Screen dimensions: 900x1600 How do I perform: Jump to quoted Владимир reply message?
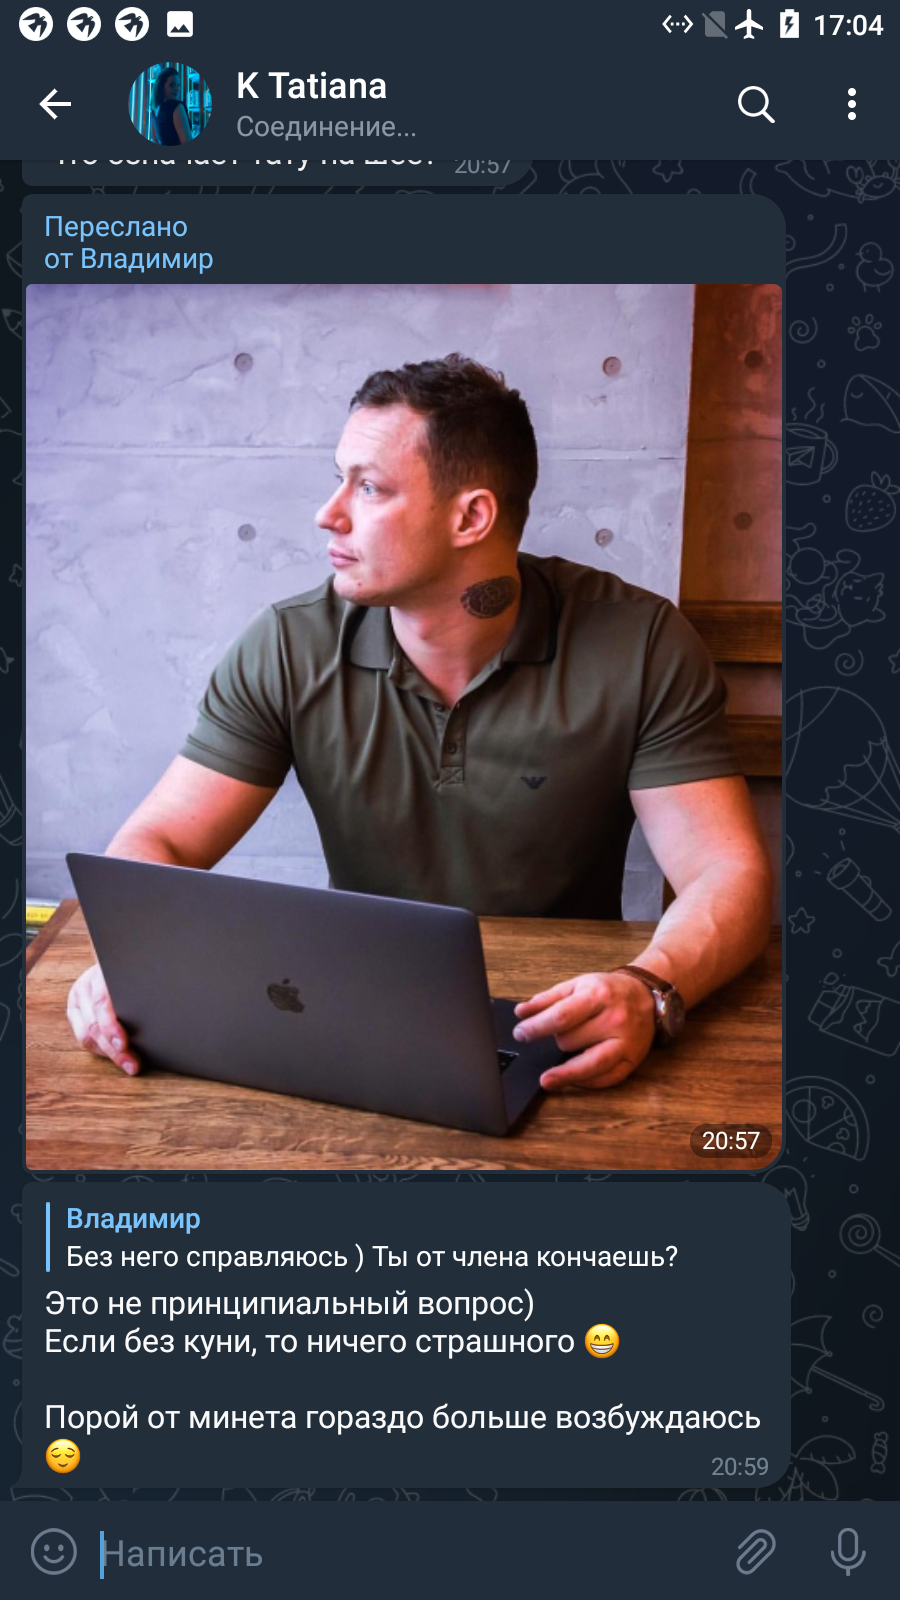pyautogui.click(x=372, y=1237)
